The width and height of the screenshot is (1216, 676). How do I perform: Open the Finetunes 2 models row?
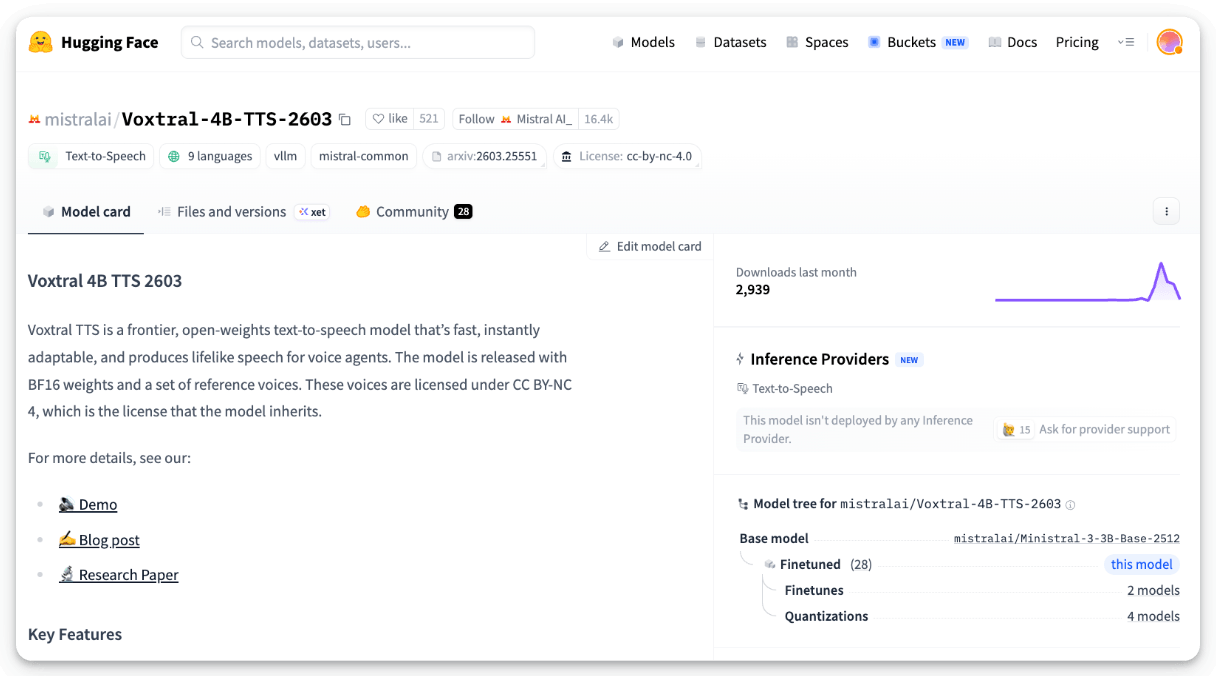(x=982, y=590)
